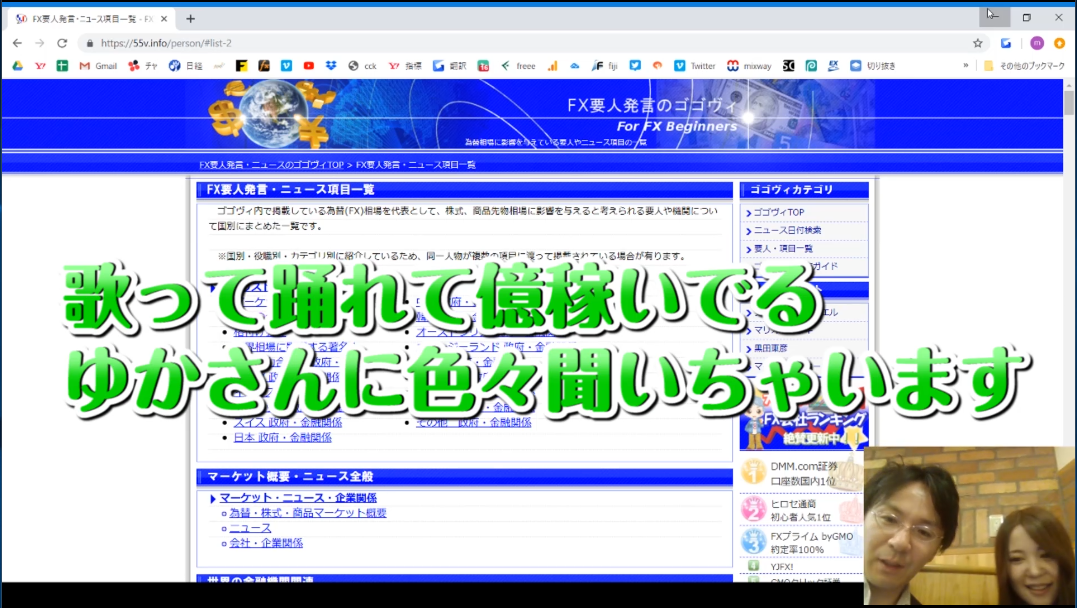
Task: Open the fiji bookmark
Action: [x=604, y=65]
